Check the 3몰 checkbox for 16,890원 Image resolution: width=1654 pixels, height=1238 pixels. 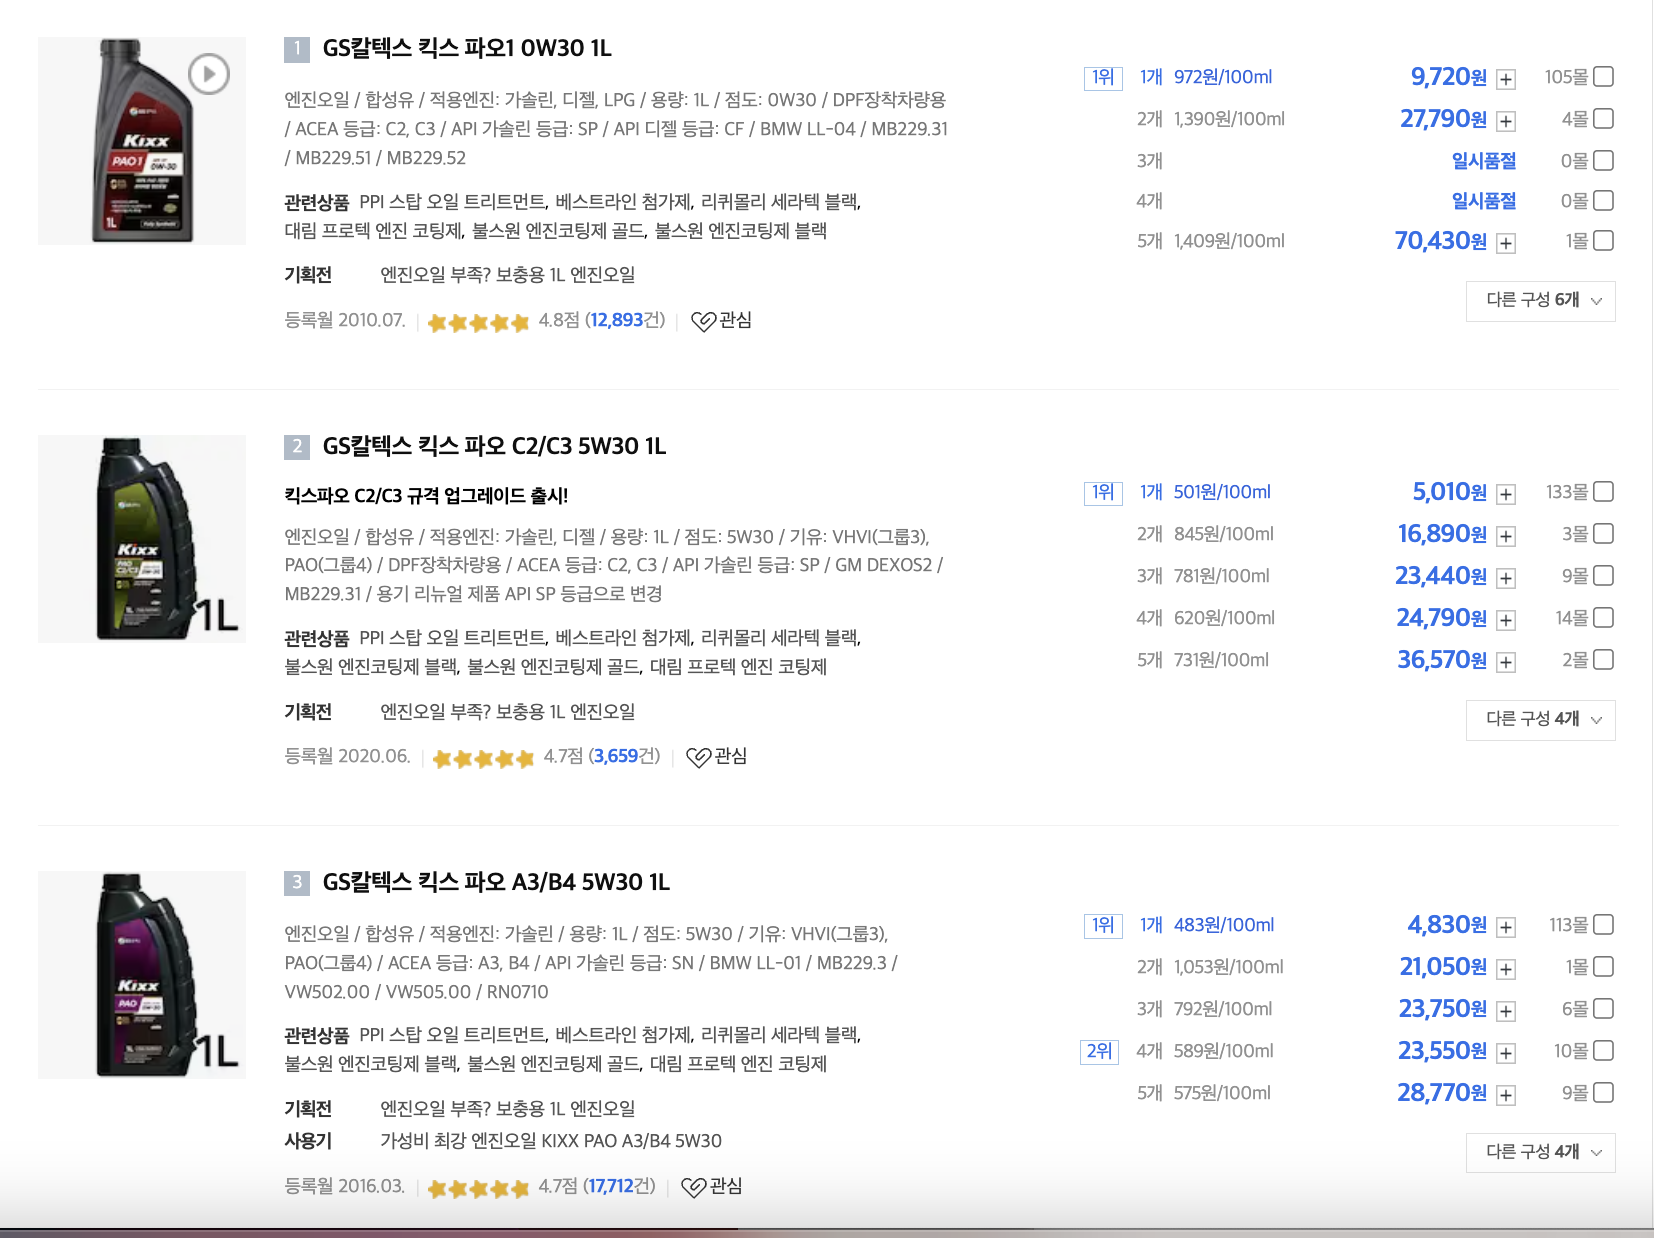pos(1603,533)
